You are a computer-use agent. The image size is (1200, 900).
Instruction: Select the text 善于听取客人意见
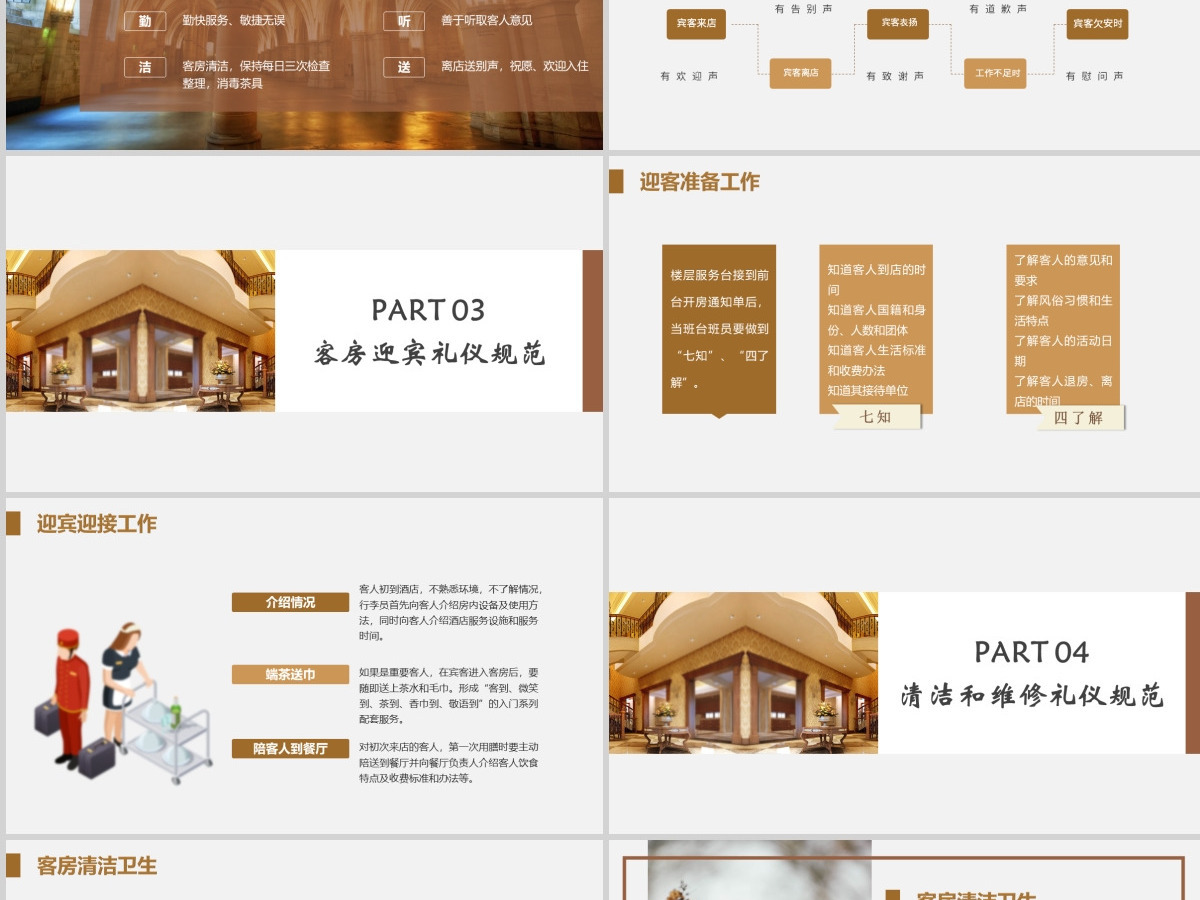pos(487,20)
